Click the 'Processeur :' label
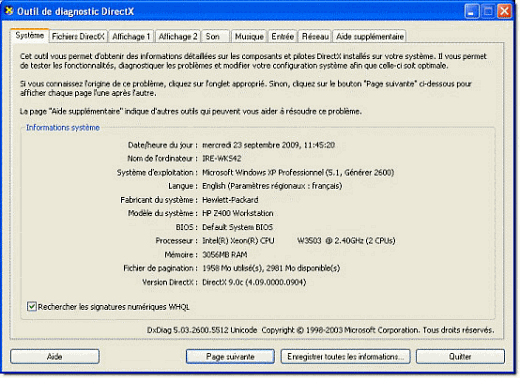The width and height of the screenshot is (520, 378). (176, 241)
